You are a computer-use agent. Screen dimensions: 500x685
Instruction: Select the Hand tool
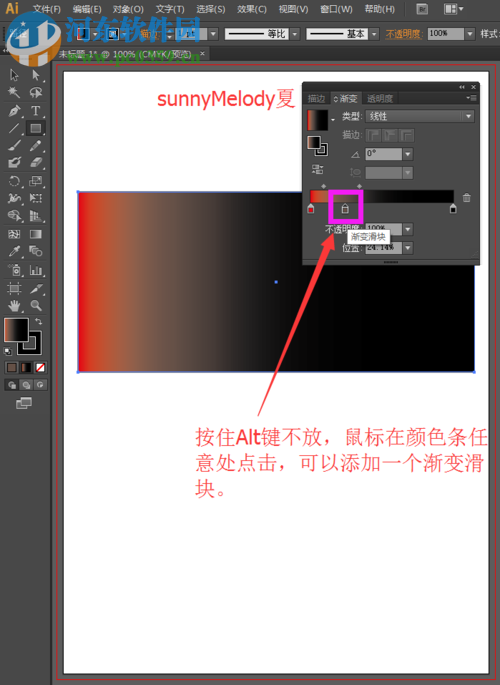click(x=14, y=306)
